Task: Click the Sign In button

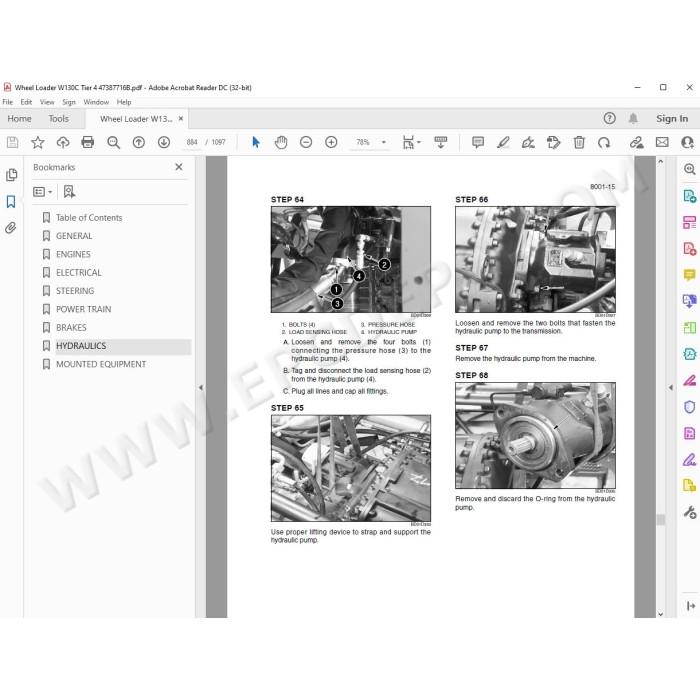Action: 672,119
